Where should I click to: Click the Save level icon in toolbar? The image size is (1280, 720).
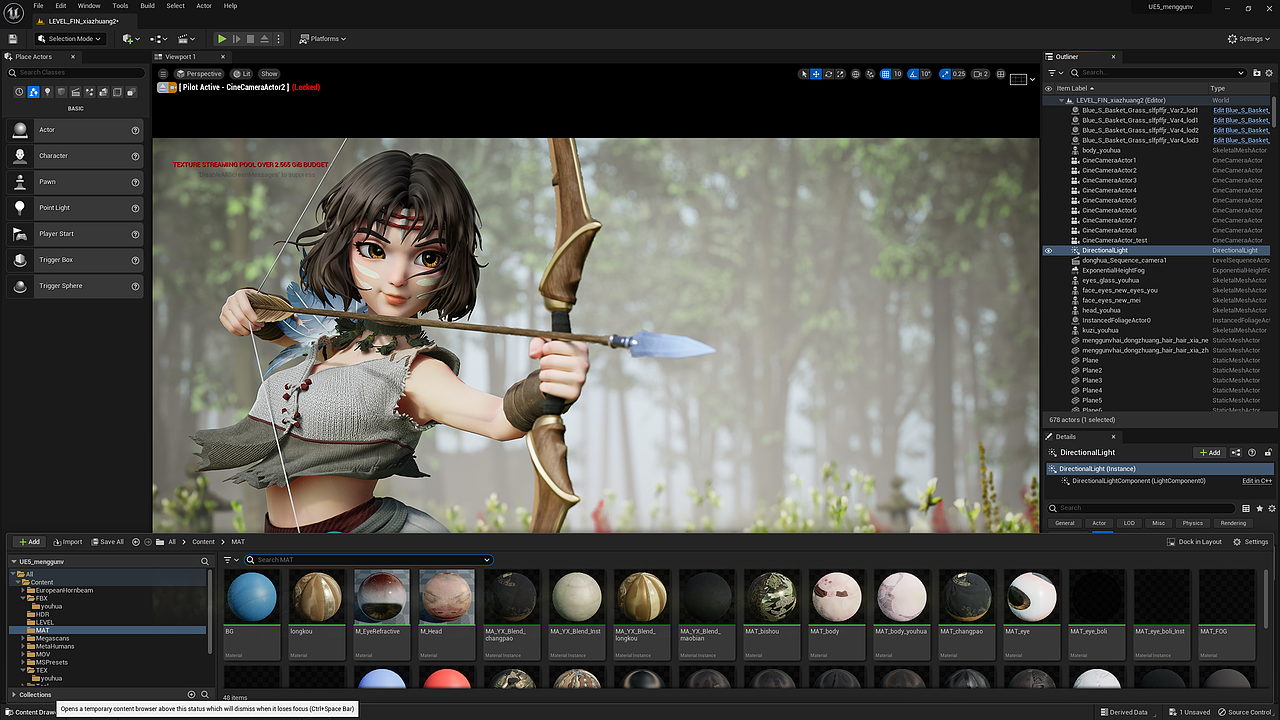[x=13, y=39]
